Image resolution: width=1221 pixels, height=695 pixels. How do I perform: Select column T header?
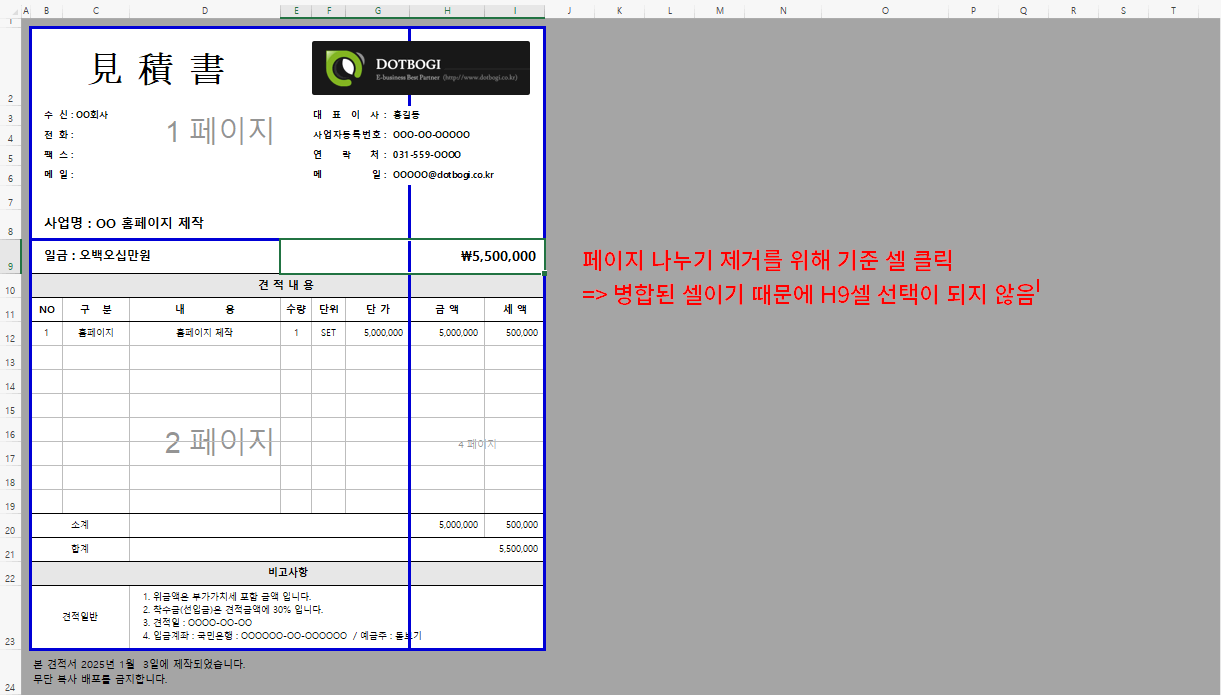pyautogui.click(x=1173, y=10)
